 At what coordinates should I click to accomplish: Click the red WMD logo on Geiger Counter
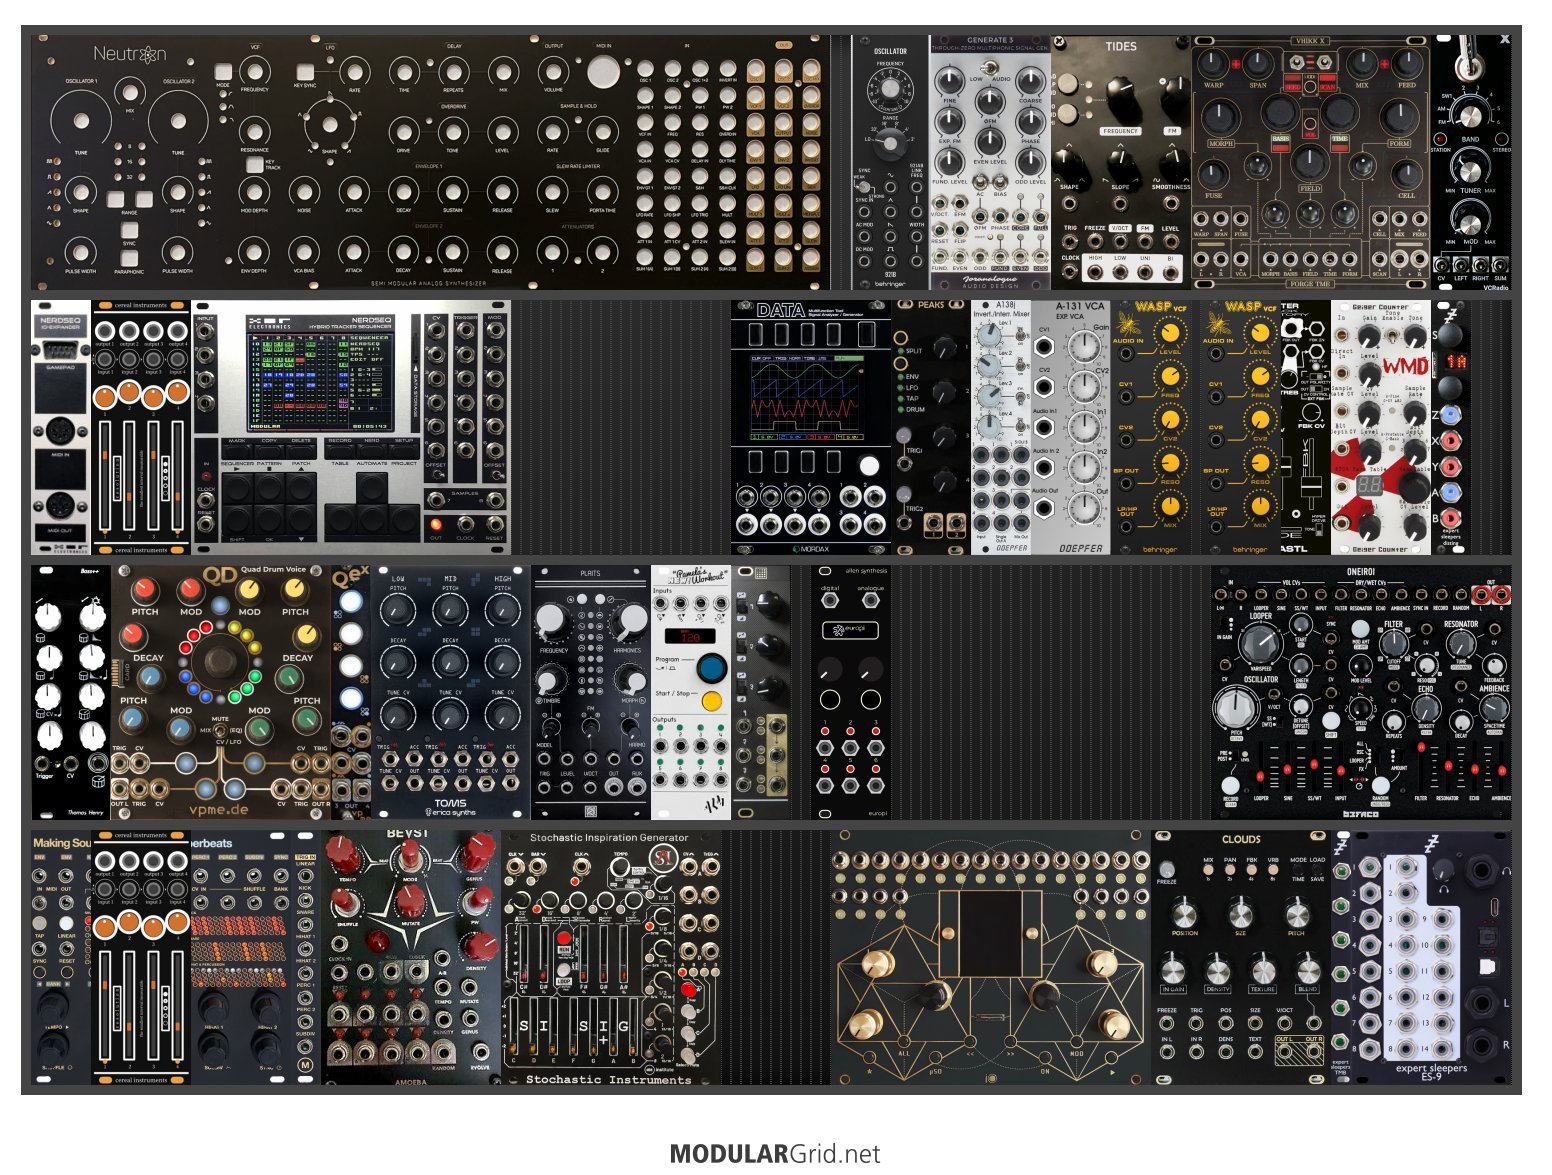[1405, 366]
